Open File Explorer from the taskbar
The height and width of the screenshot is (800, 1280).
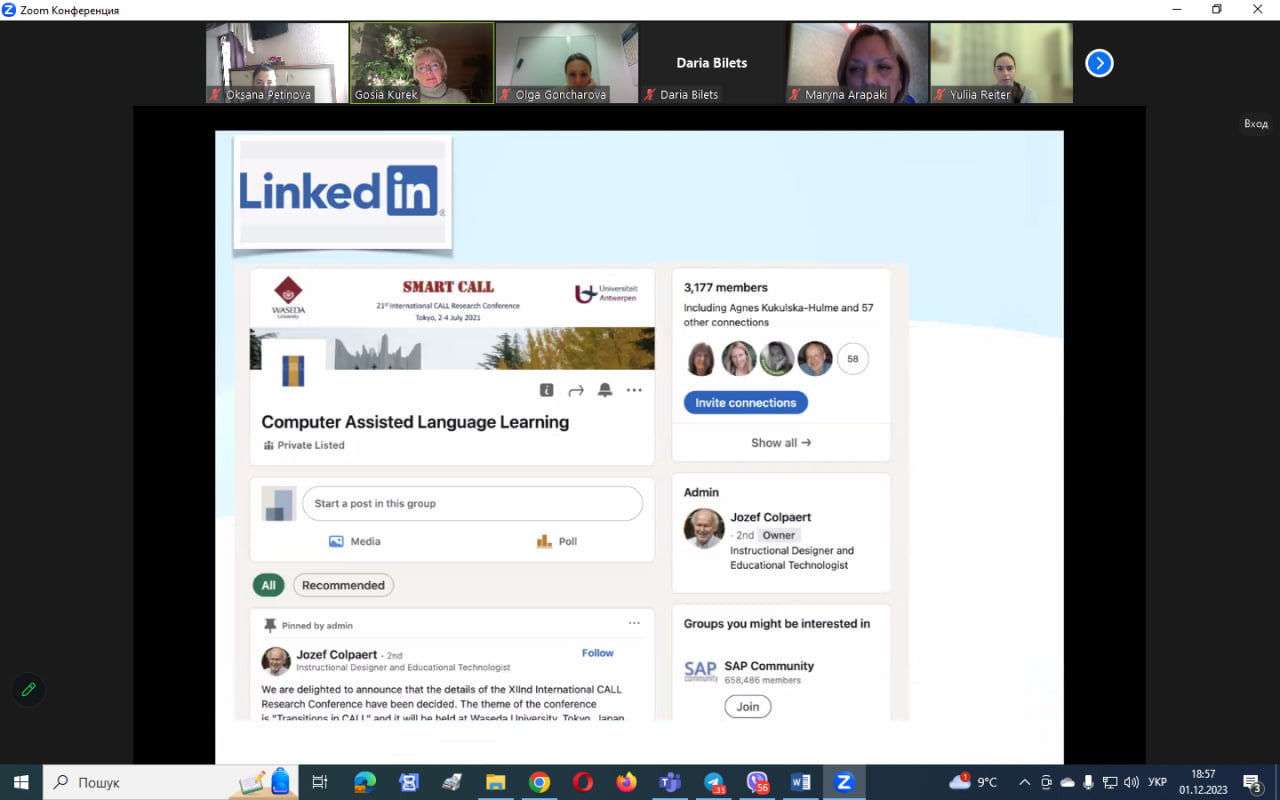(495, 782)
